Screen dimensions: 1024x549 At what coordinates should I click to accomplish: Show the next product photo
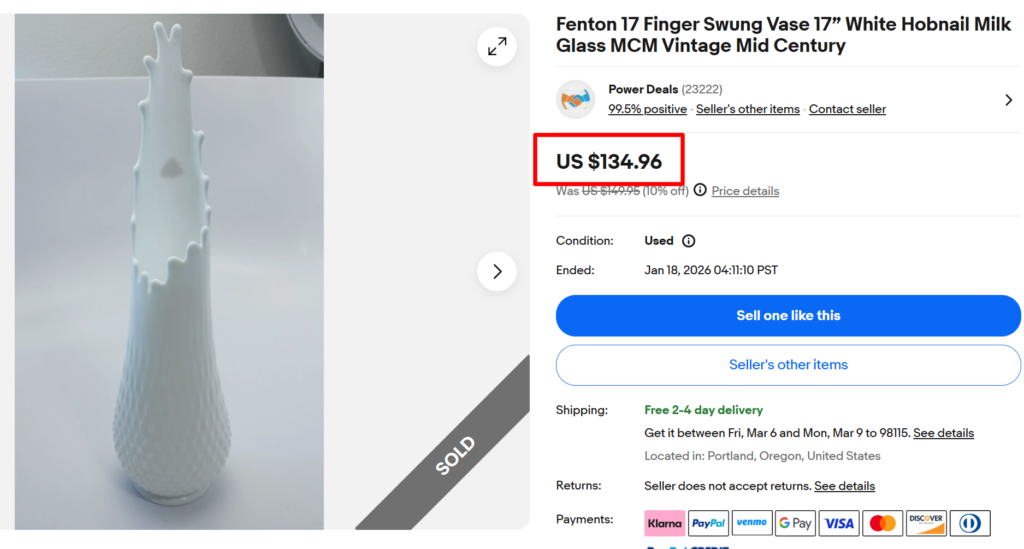pyautogui.click(x=497, y=271)
